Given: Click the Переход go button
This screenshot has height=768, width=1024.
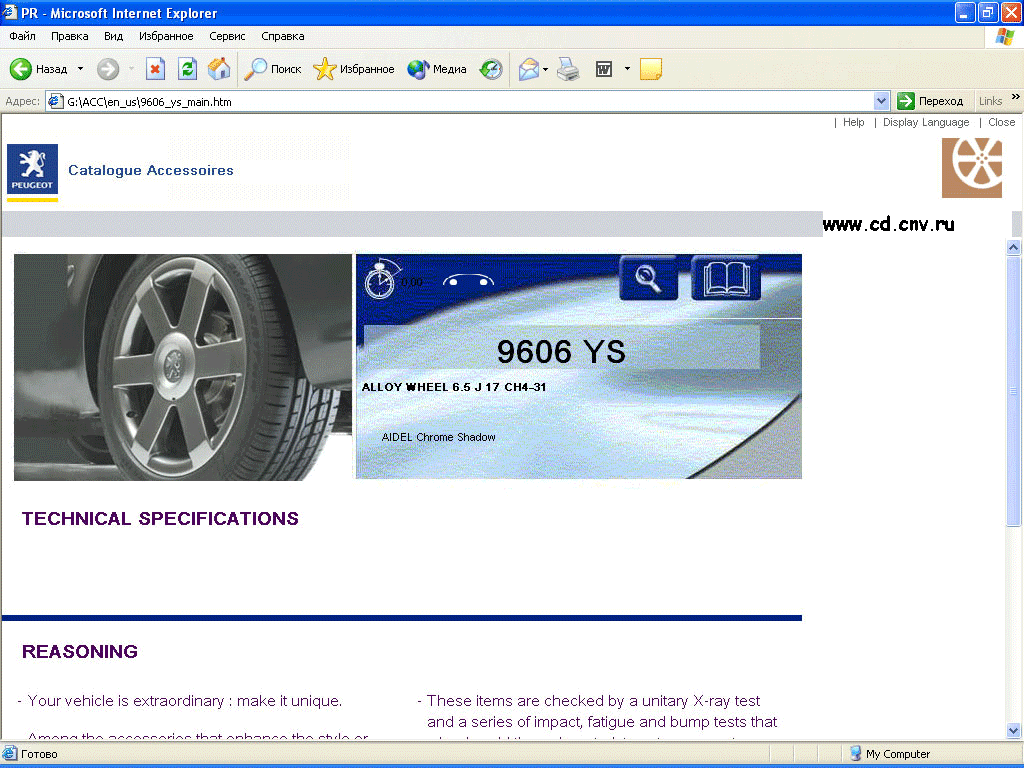Looking at the screenshot, I should [931, 101].
